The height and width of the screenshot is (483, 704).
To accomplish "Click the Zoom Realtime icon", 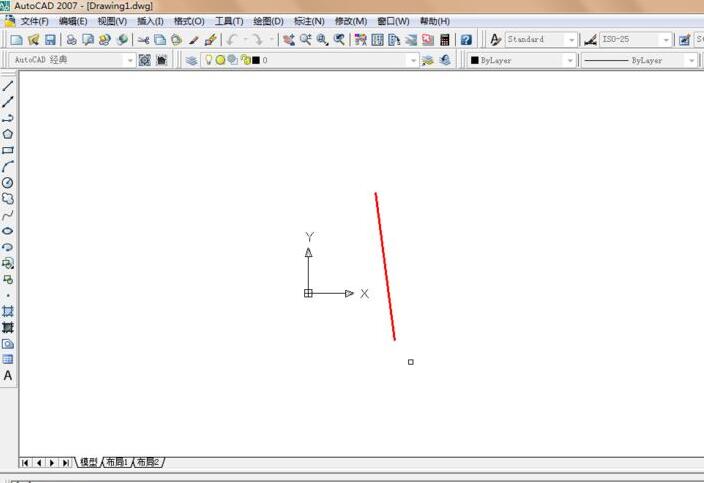I will (305, 40).
